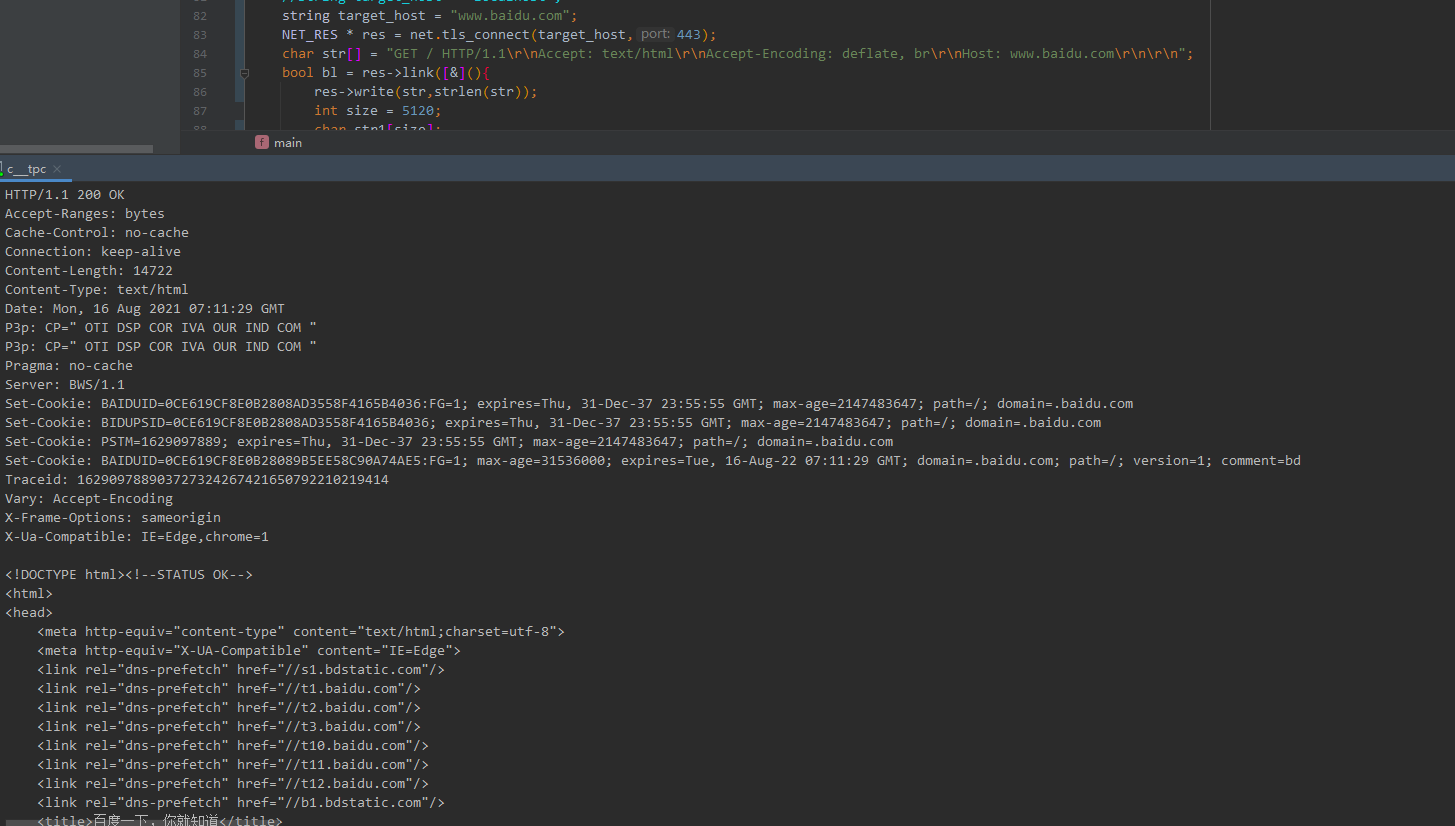Screen dimensions: 1455x826
Task: Place cursor on the www.baidu.com string
Action: pyautogui.click(x=510, y=15)
